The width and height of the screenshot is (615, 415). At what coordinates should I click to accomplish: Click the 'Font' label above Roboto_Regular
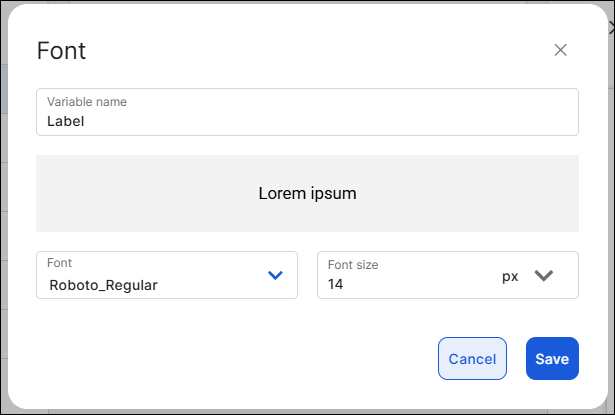(59, 264)
